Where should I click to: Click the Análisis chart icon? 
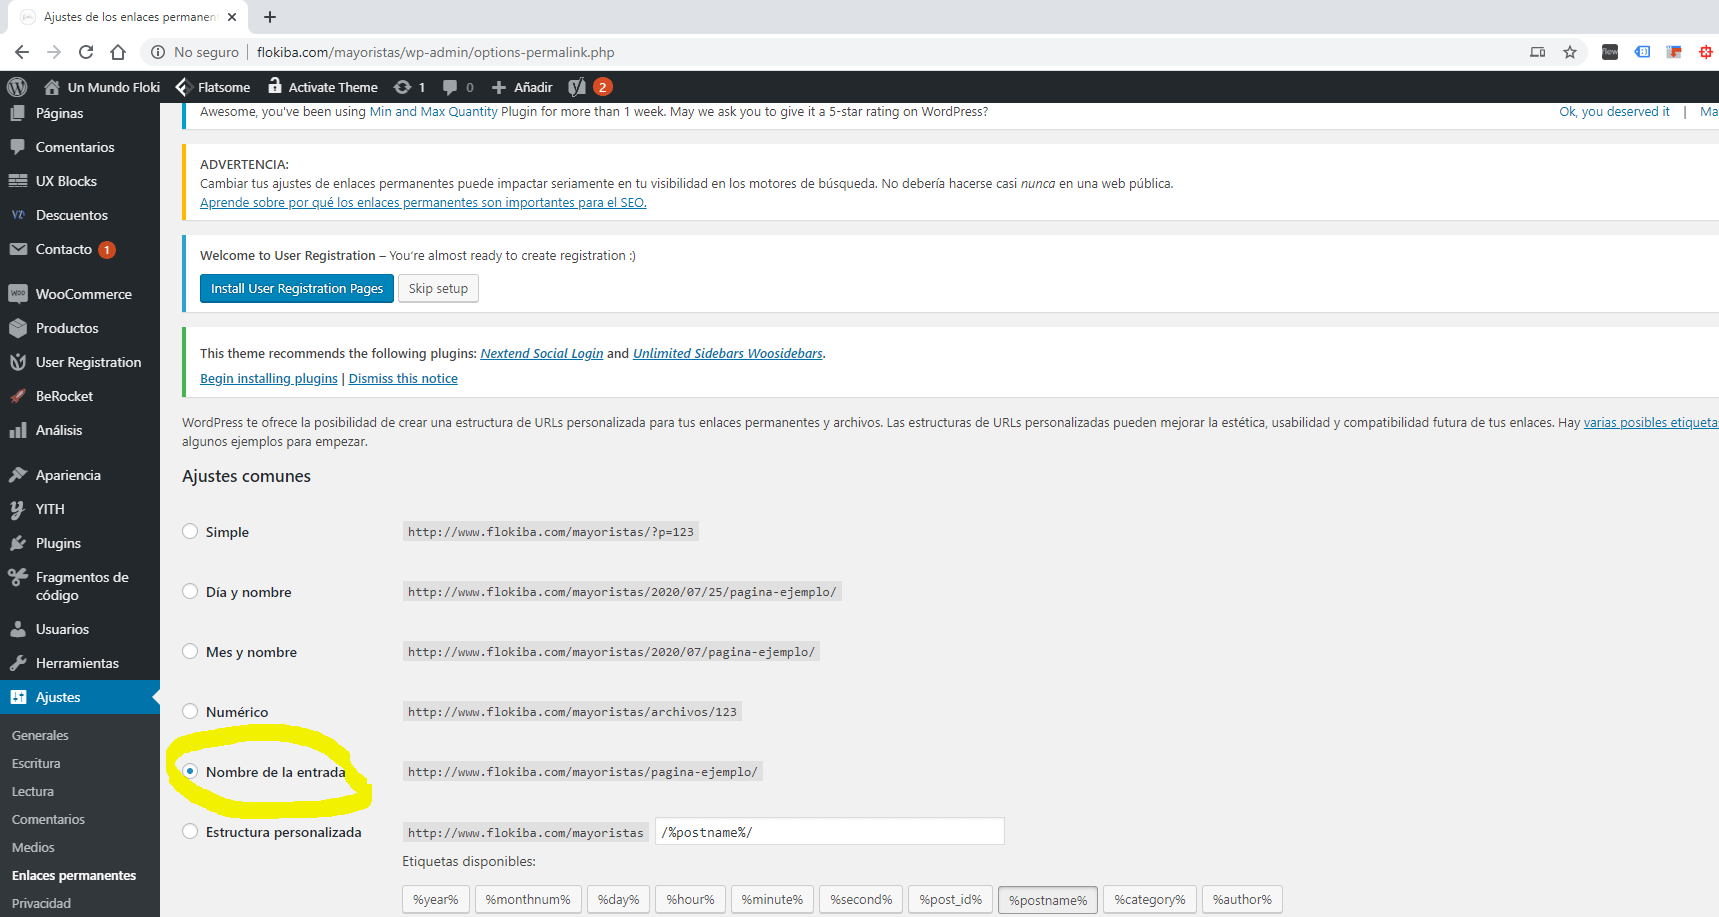pos(17,430)
